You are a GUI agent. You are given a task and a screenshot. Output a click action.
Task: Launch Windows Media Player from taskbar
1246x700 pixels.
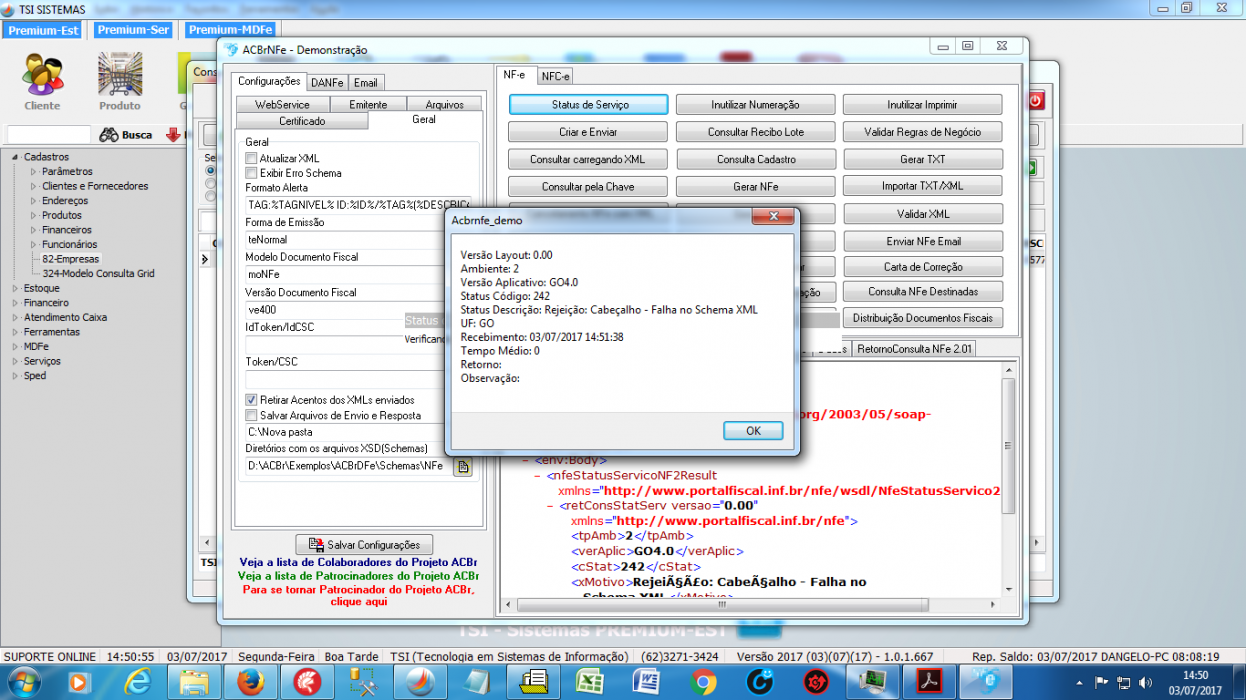point(78,683)
